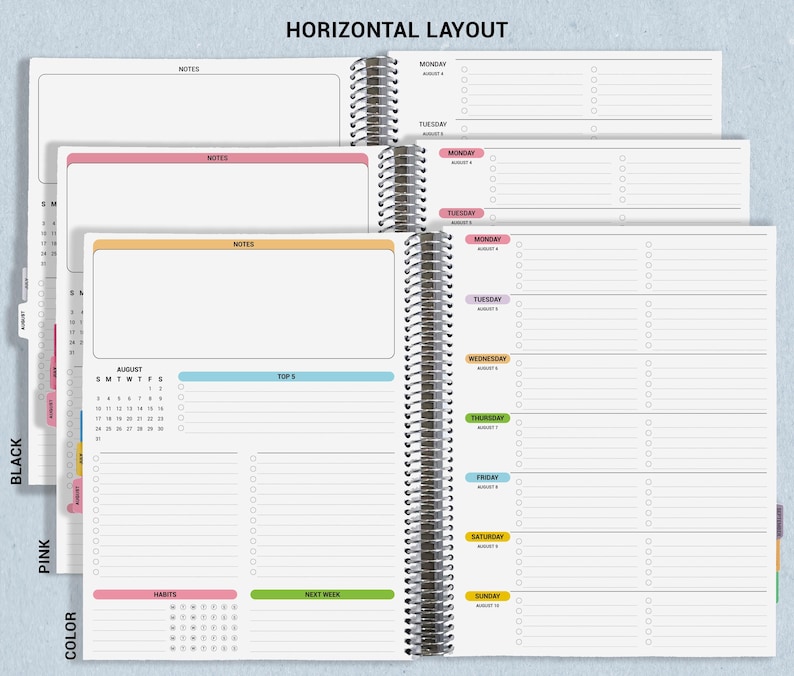
Task: Click the TUESDAY label on pink planner
Action: (461, 213)
